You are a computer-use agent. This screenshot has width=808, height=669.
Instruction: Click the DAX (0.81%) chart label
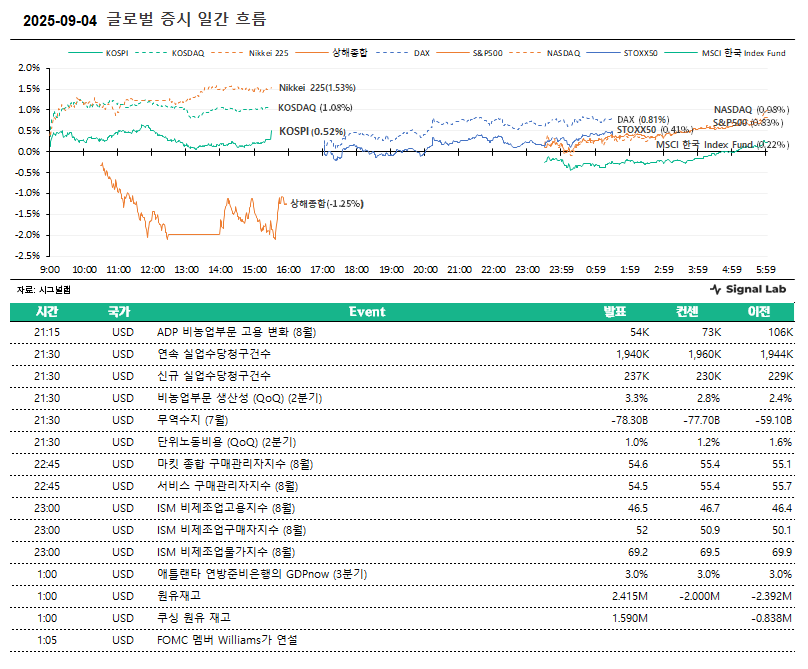pyautogui.click(x=643, y=120)
